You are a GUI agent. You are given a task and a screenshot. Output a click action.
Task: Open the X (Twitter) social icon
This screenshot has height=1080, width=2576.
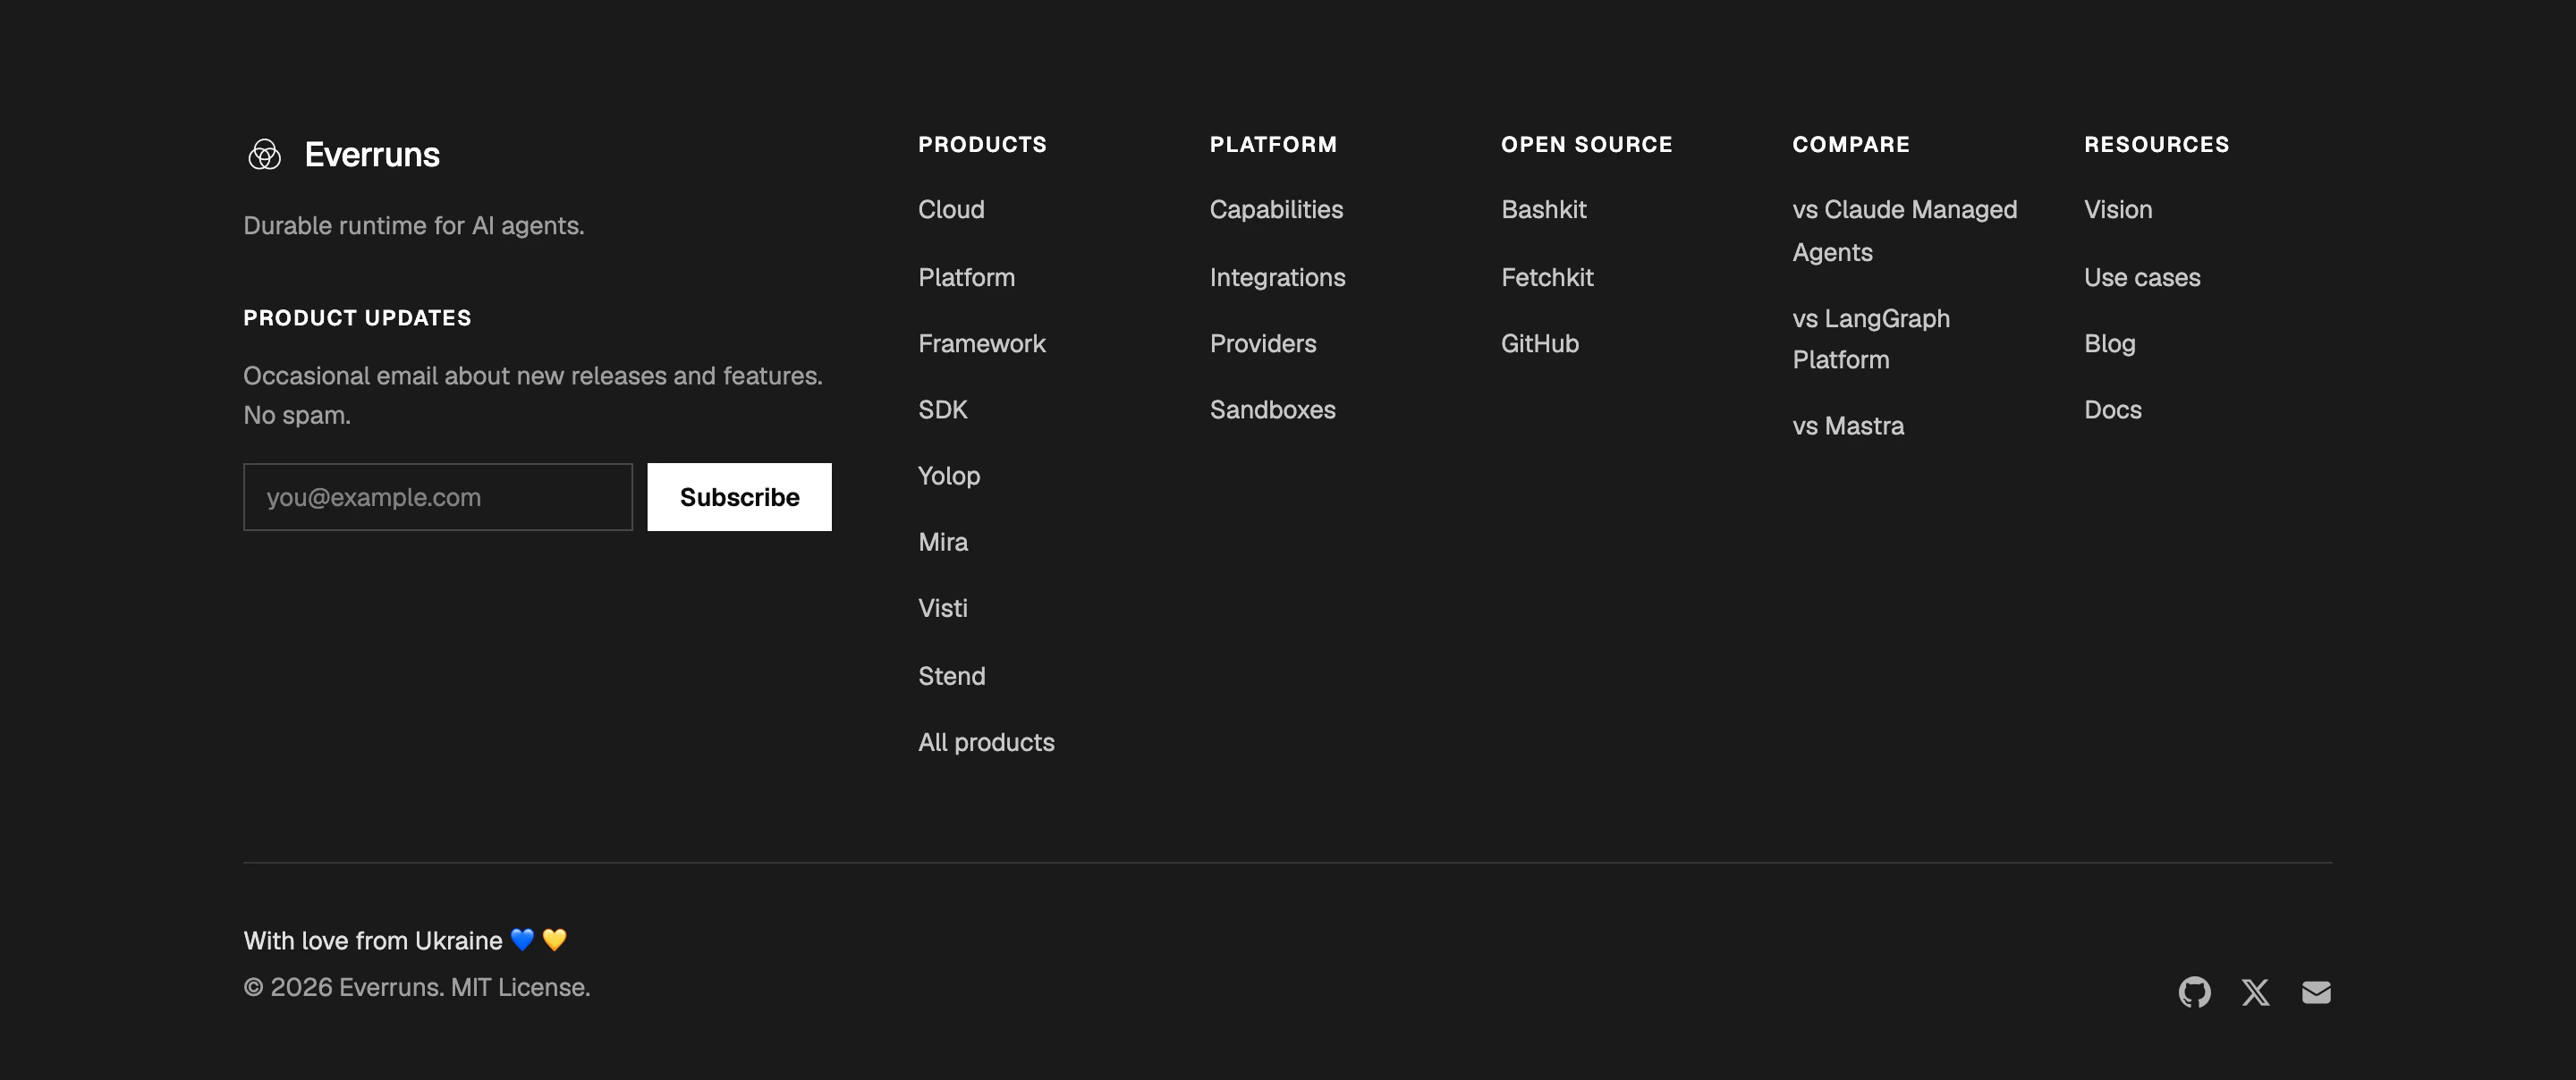[2255, 992]
